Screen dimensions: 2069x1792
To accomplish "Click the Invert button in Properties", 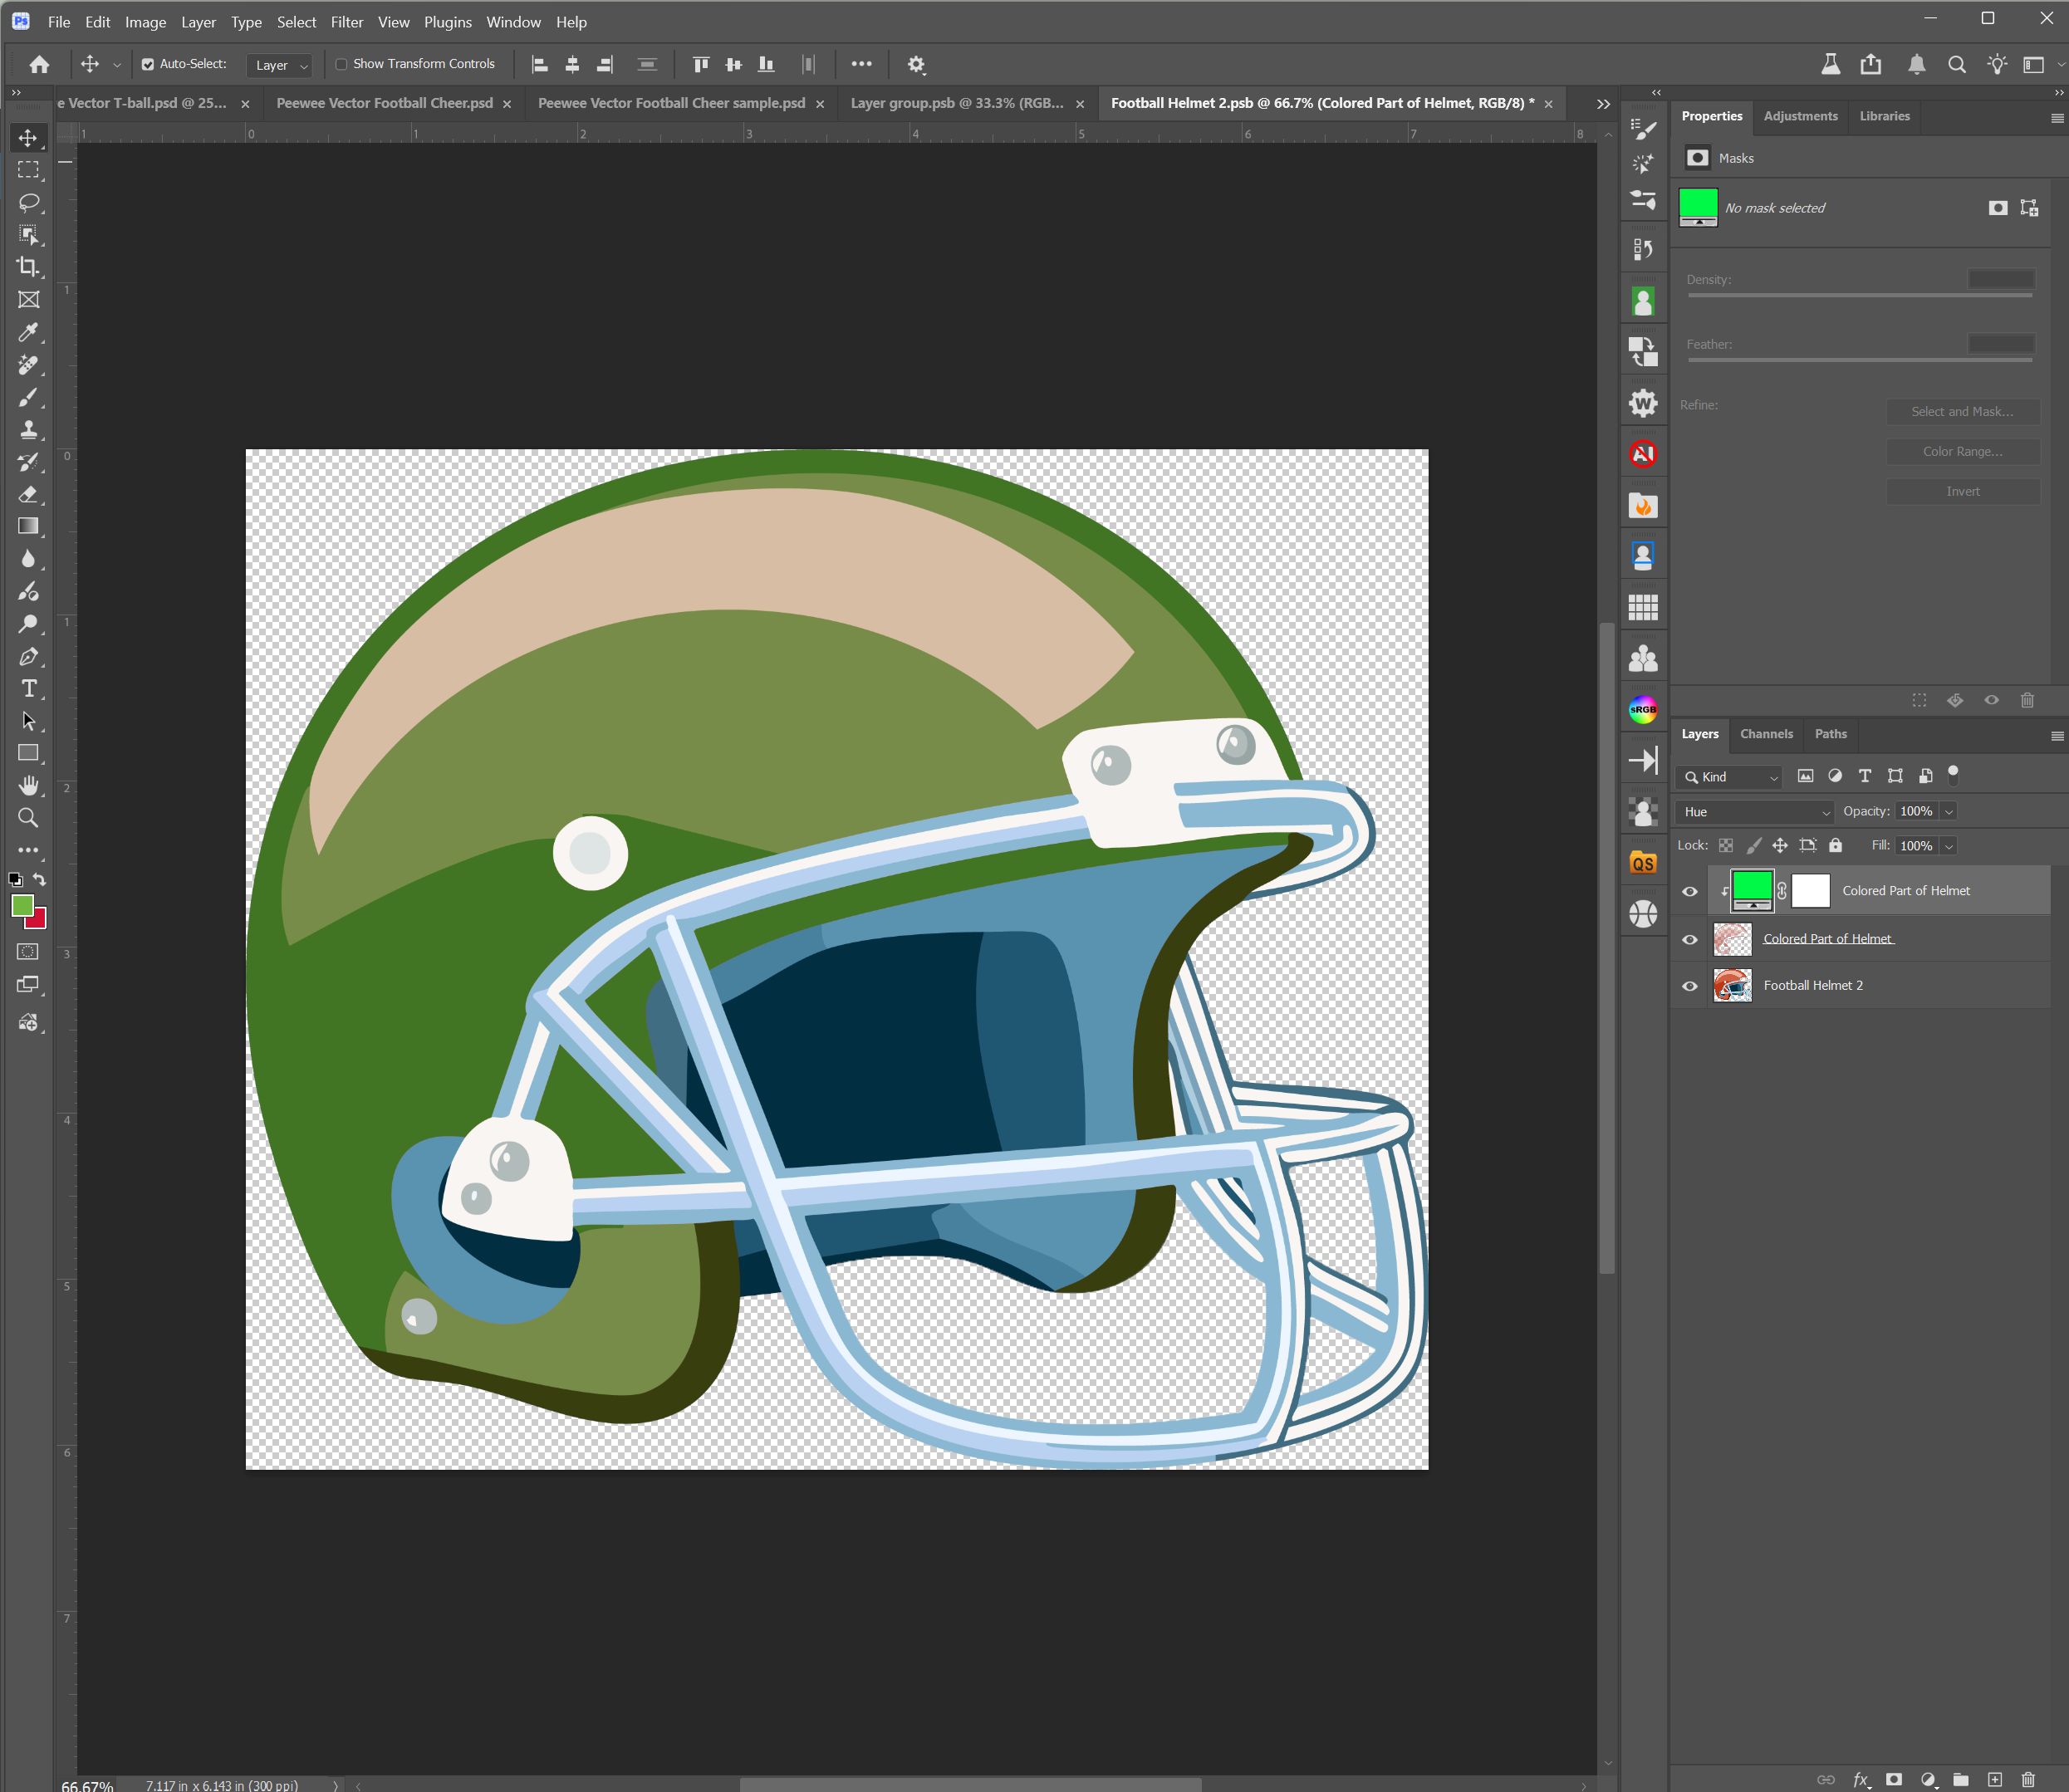I will (x=1962, y=491).
